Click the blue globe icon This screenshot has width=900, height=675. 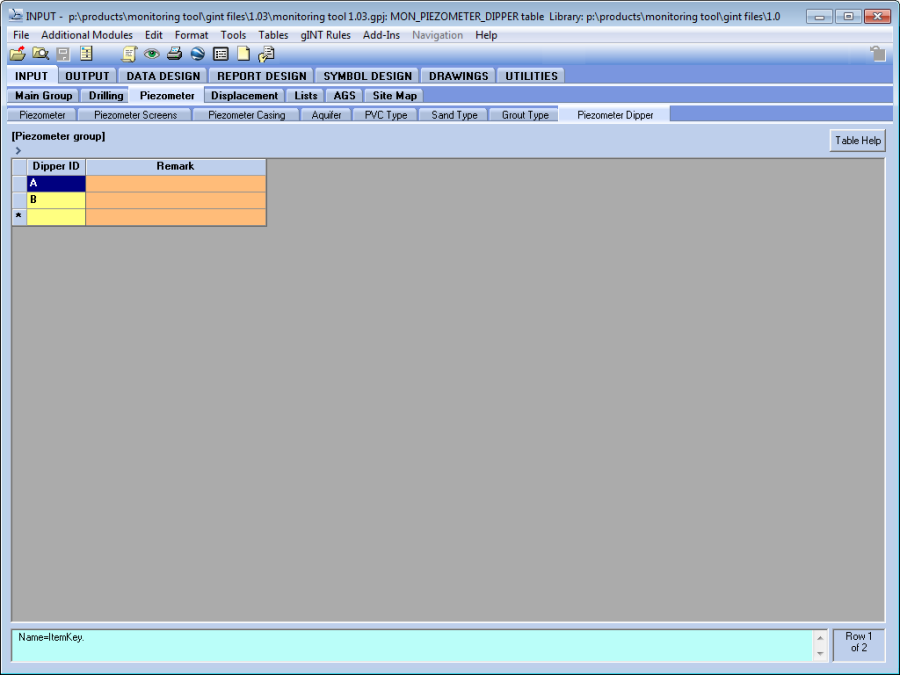(x=197, y=54)
